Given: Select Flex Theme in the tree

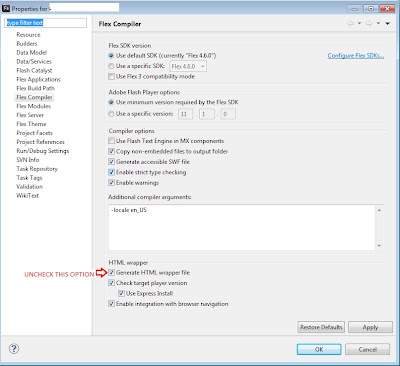Looking at the screenshot, I should [31, 124].
